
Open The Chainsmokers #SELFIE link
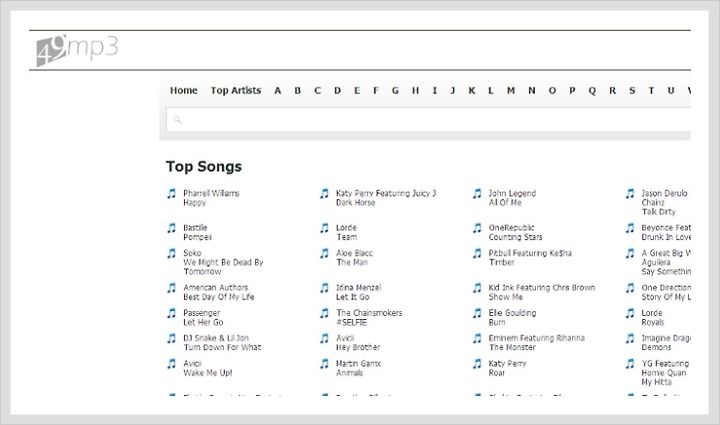click(369, 318)
